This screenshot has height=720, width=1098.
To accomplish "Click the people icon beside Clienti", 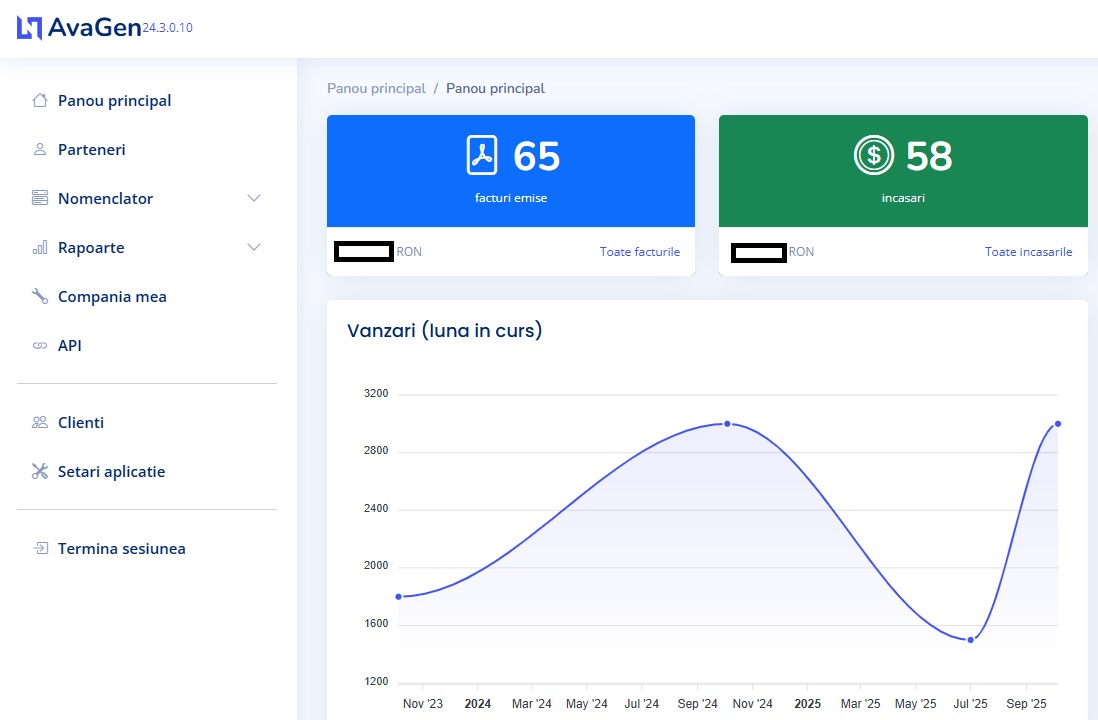I will tap(40, 422).
